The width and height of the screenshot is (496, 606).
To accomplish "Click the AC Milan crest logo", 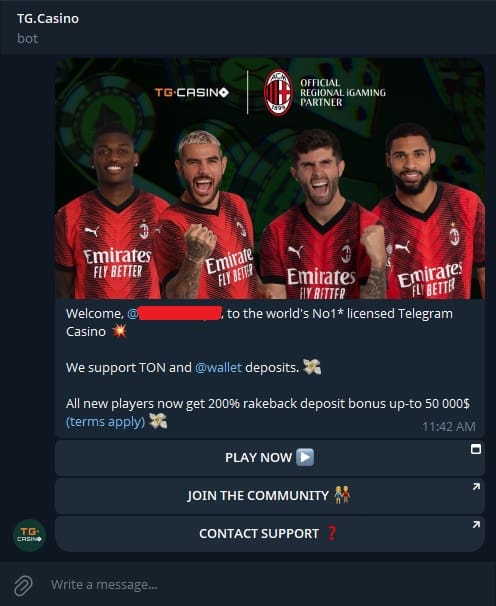I will pos(278,93).
